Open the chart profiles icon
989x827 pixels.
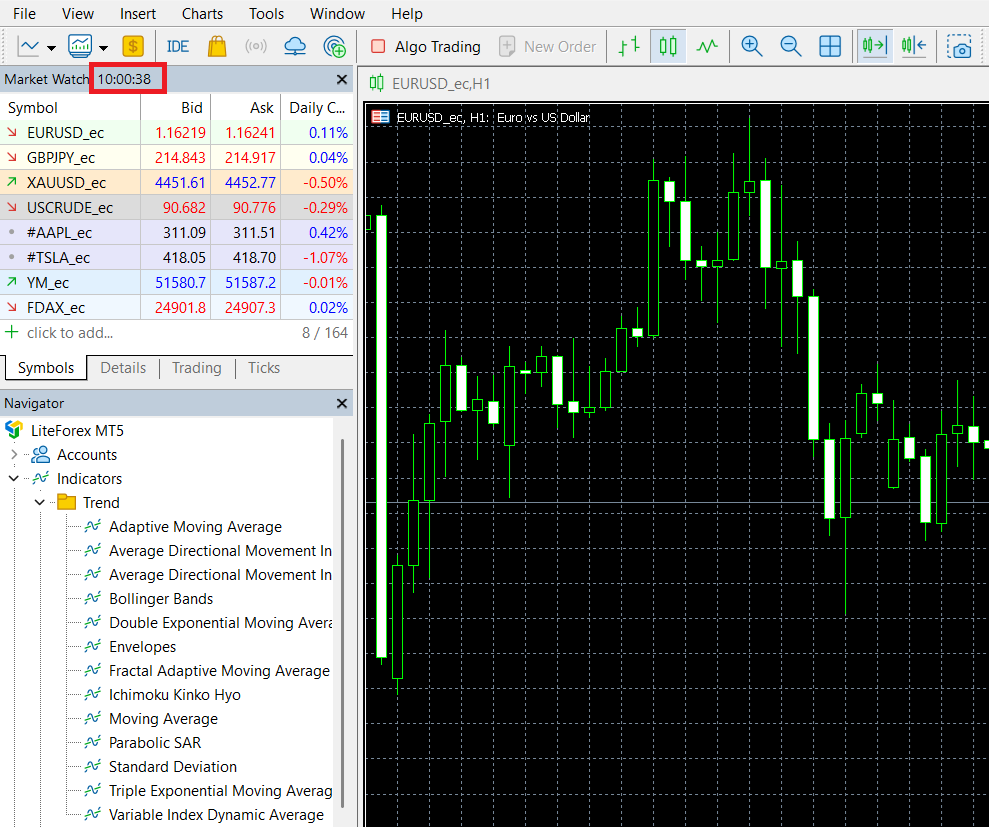(x=81, y=46)
